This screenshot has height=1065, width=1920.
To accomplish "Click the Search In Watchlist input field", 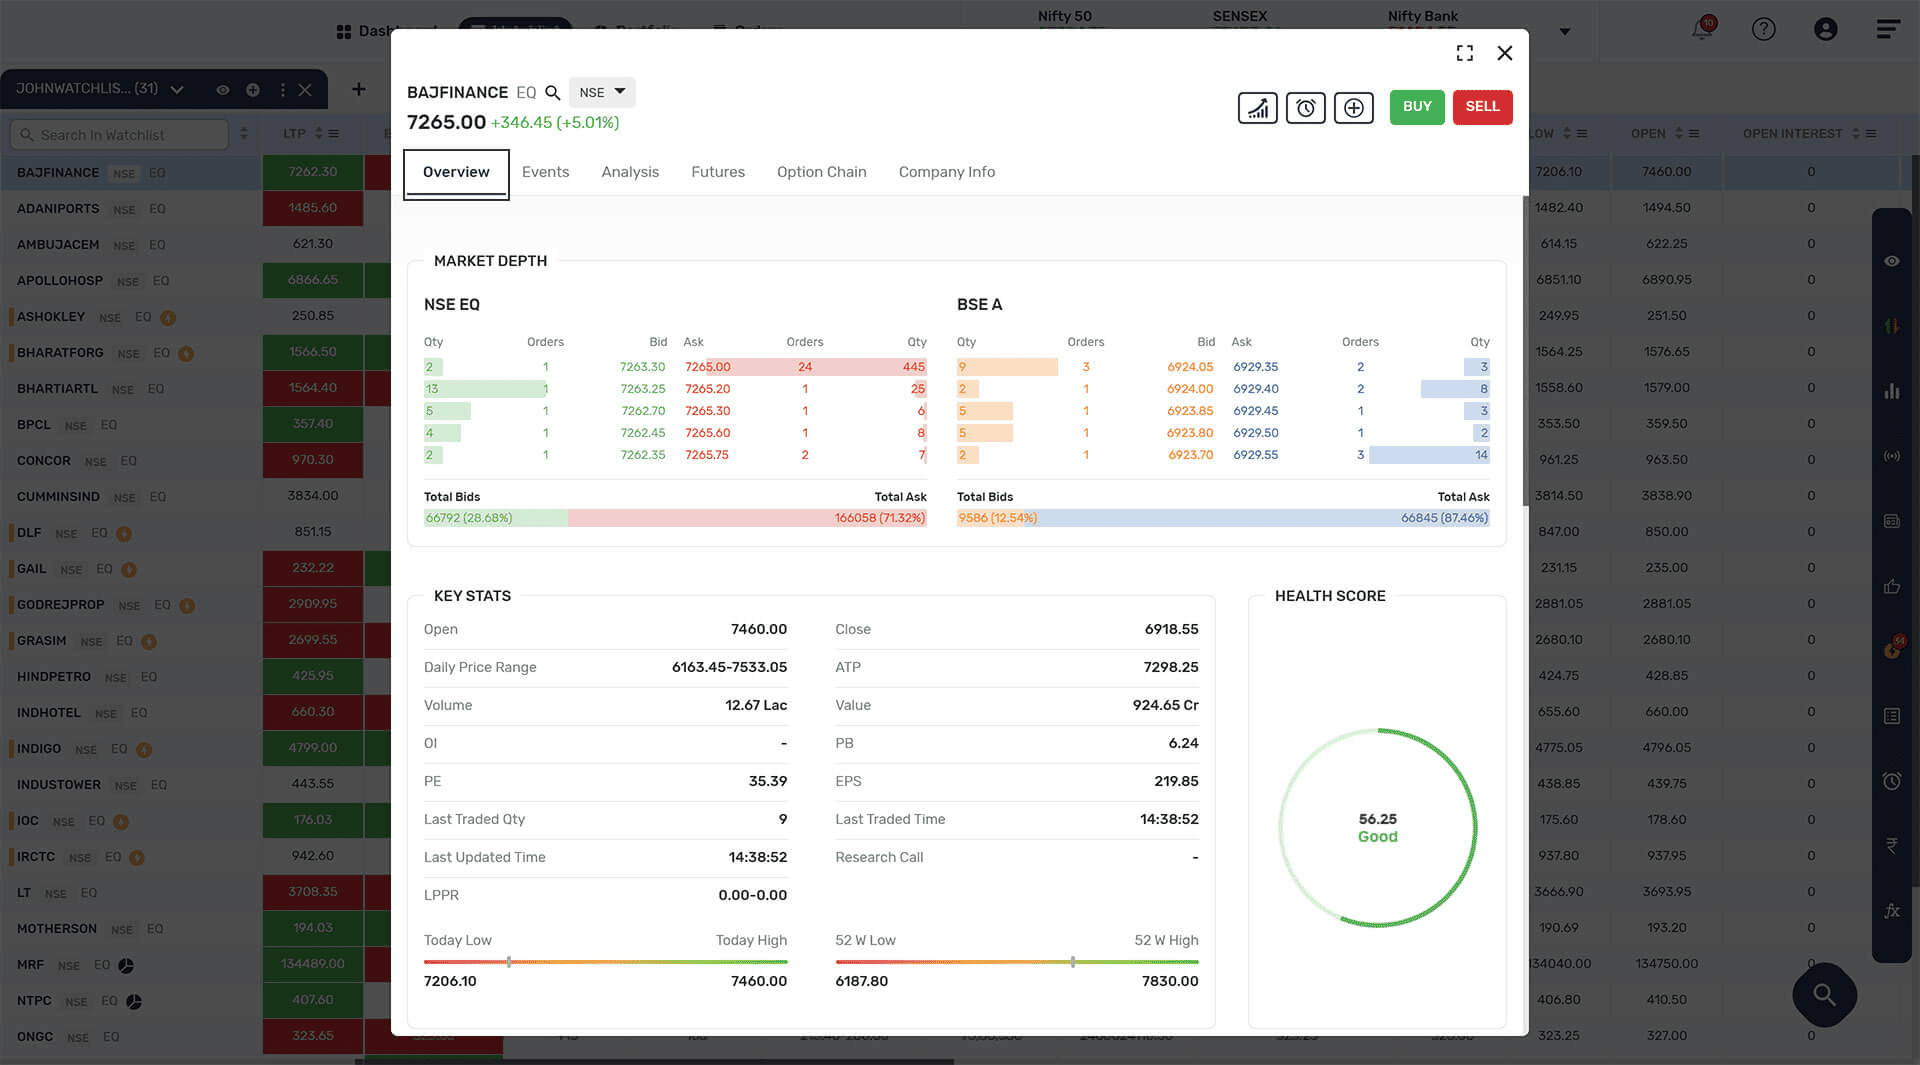I will click(120, 135).
